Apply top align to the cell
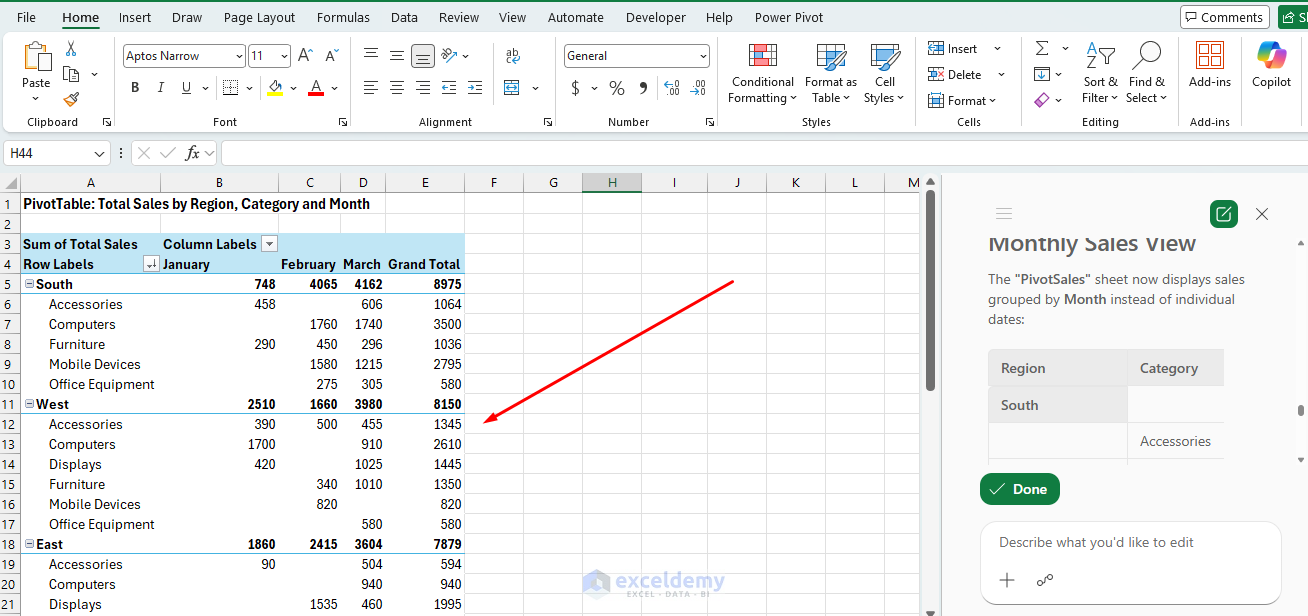 coord(371,56)
